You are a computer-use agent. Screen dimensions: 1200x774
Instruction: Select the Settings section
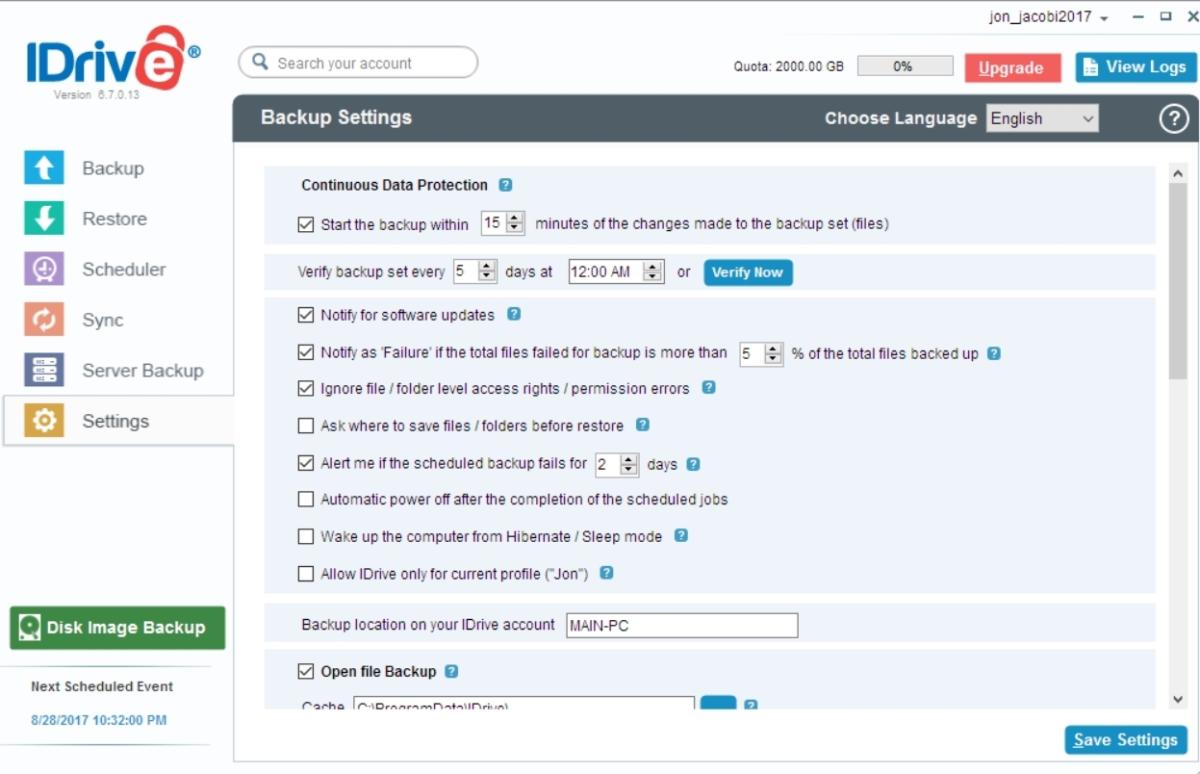[116, 421]
